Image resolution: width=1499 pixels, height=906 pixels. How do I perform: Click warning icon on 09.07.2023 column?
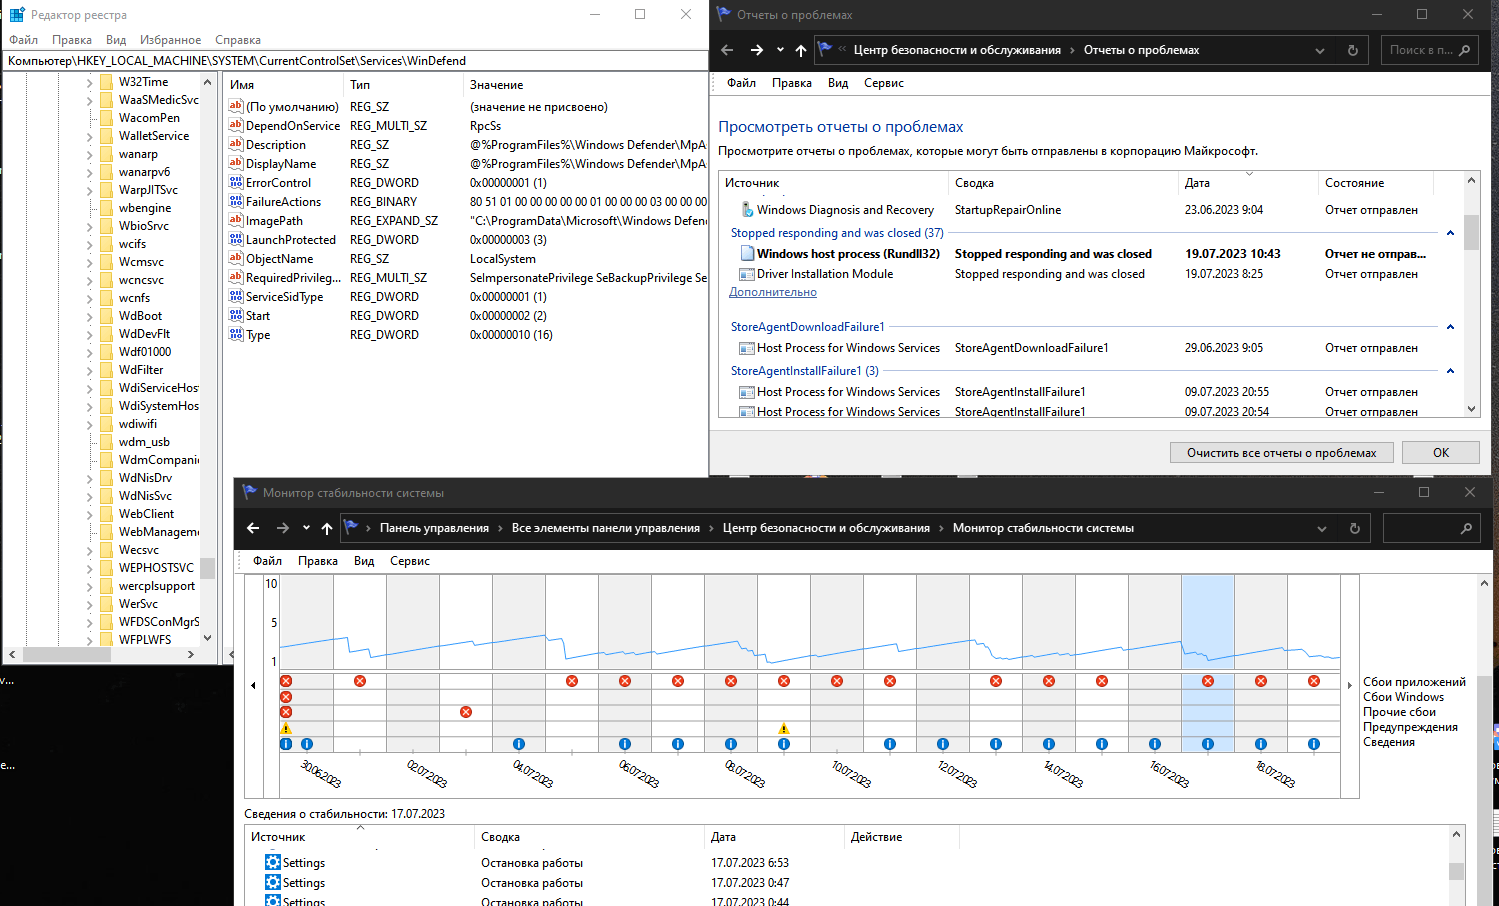pos(784,729)
